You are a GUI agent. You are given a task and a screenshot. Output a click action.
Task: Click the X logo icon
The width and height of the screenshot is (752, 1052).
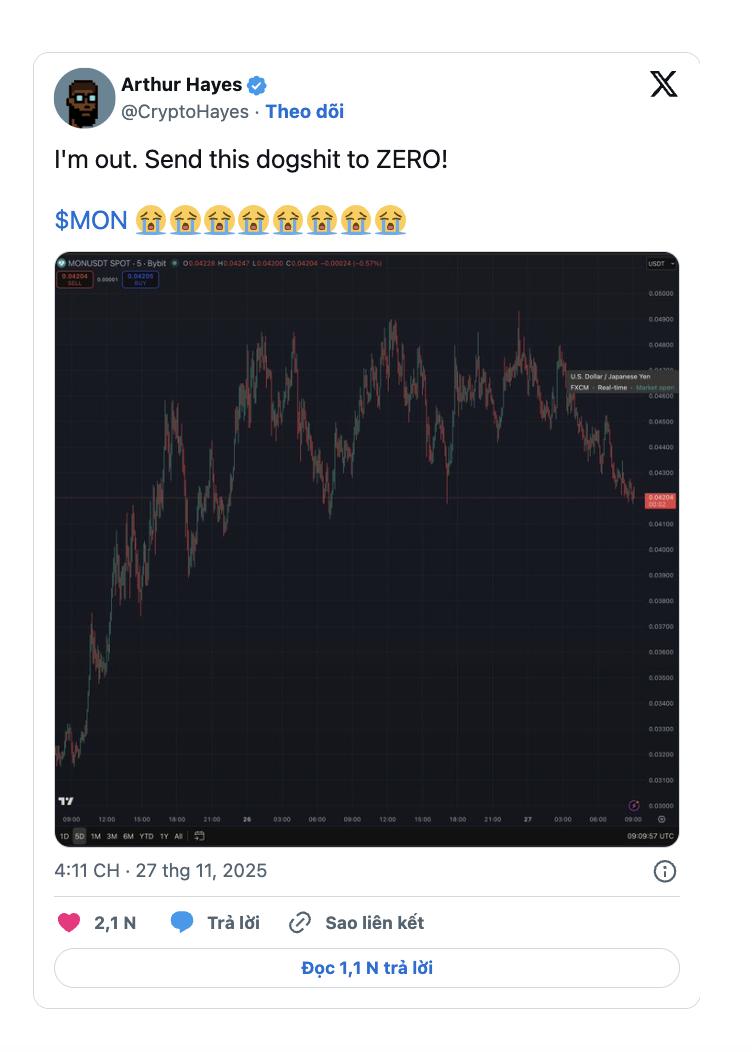663,84
